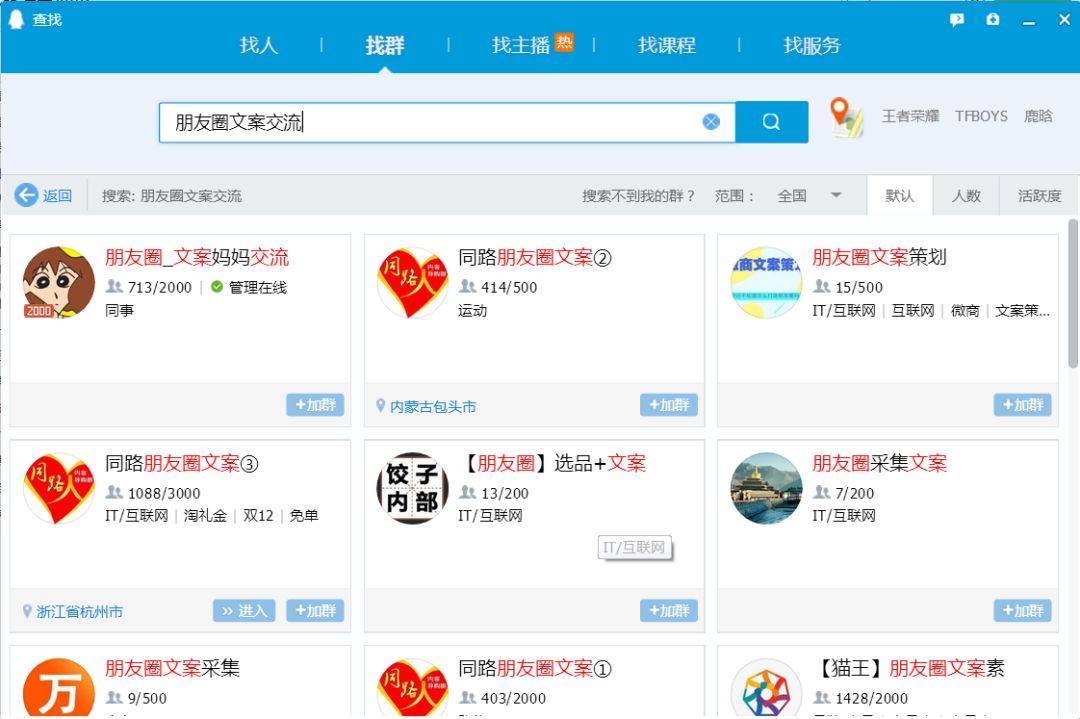Join group 朋友圈文案策划 via 加群

[x=1022, y=404]
